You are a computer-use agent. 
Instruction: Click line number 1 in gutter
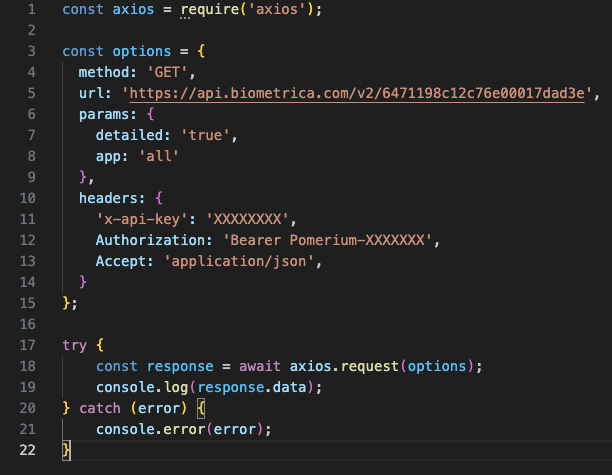click(32, 9)
